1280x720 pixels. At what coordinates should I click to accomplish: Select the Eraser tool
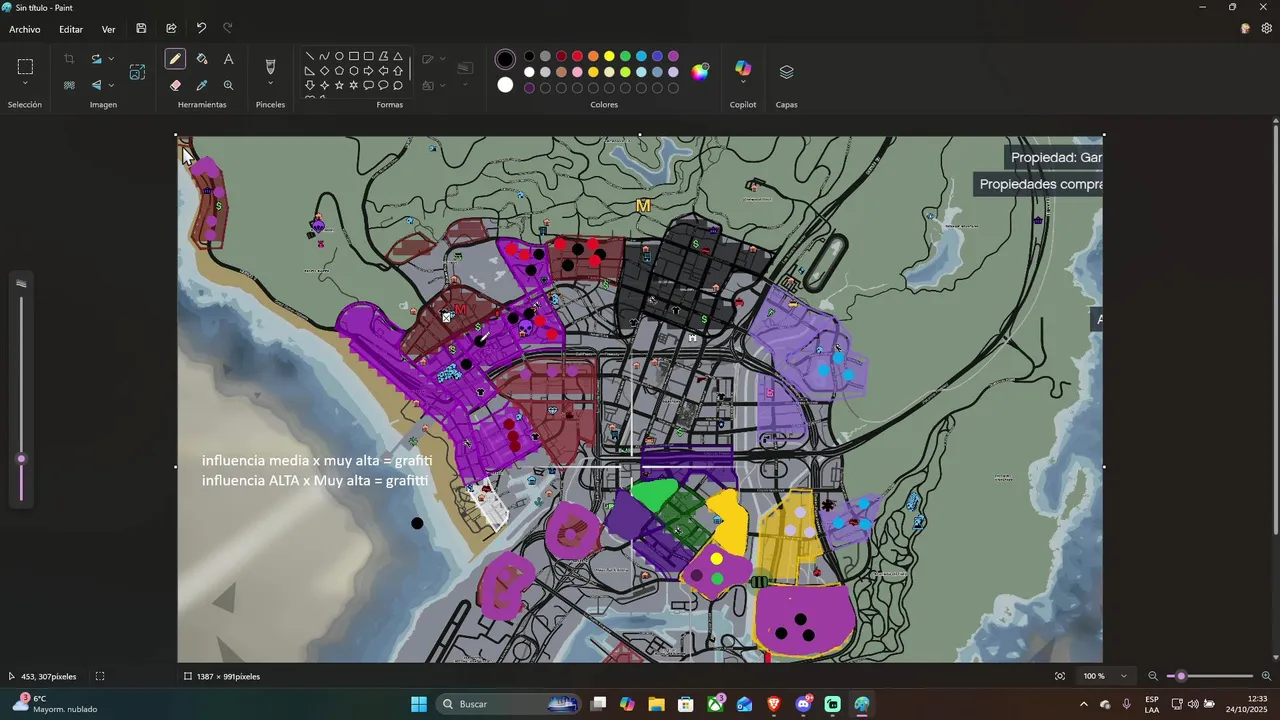click(175, 86)
